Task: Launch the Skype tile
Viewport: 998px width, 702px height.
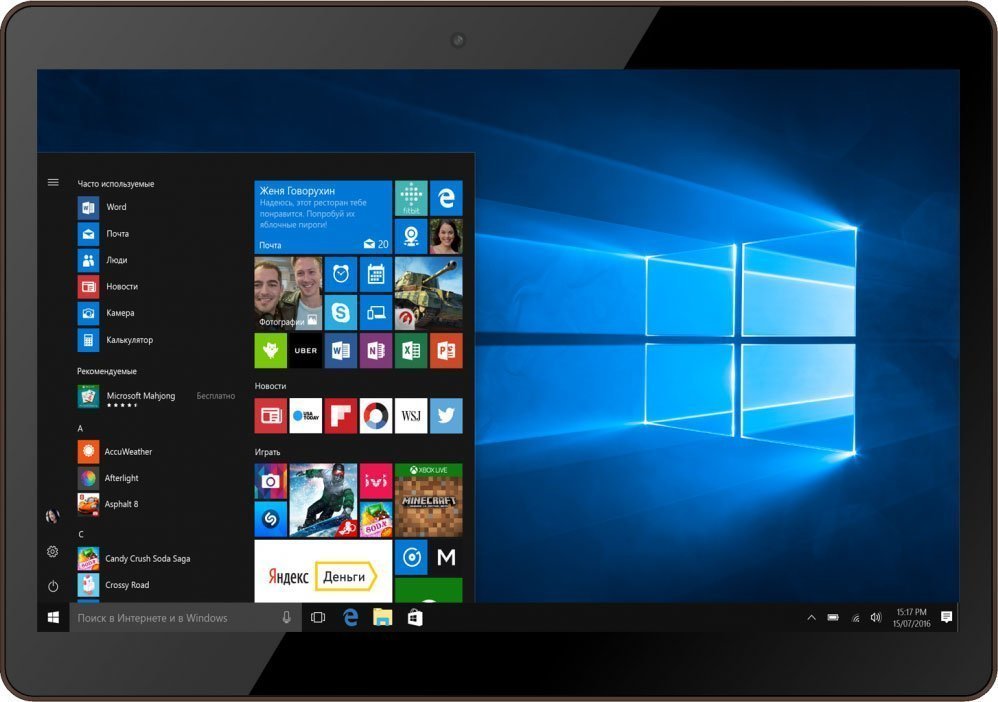Action: pyautogui.click(x=341, y=312)
